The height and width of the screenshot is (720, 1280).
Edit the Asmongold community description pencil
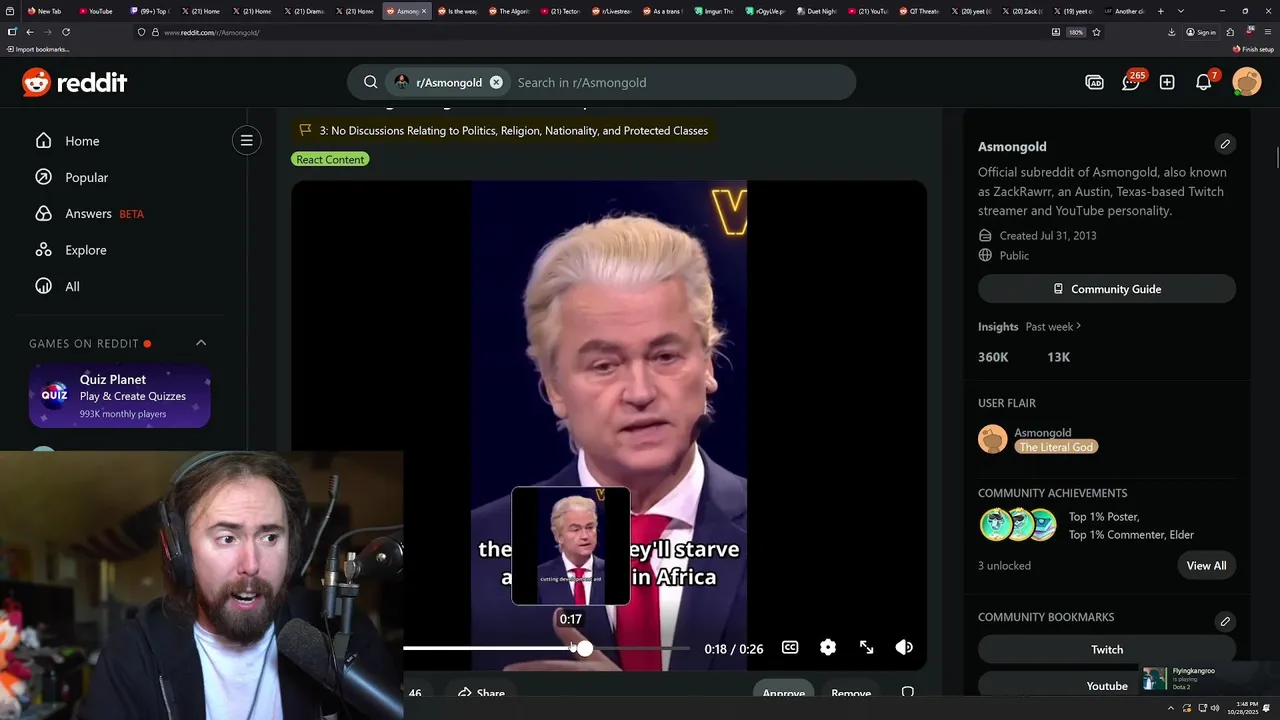(1225, 144)
